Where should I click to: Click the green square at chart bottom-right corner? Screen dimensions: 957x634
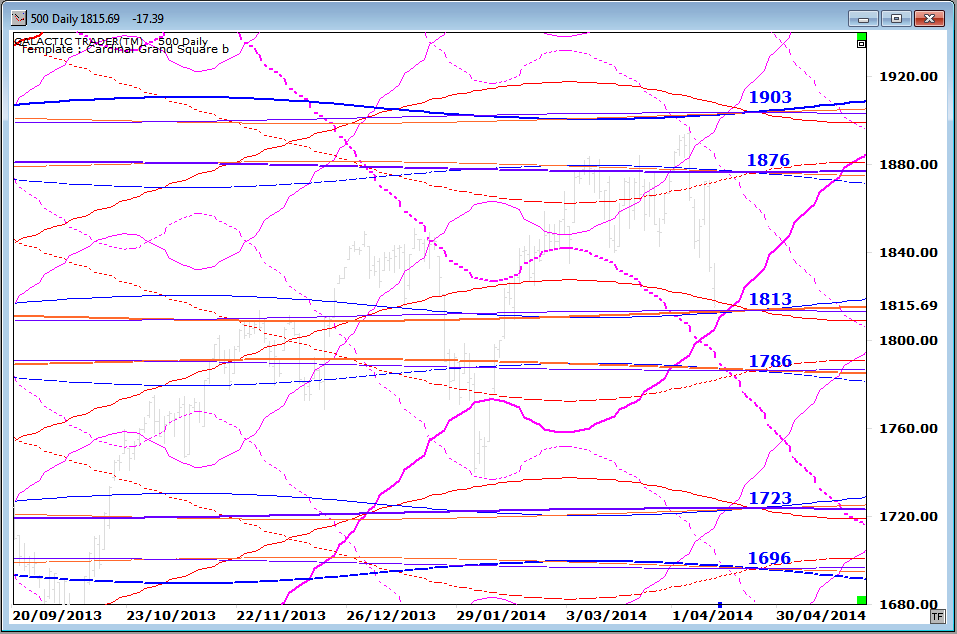[x=861, y=600]
